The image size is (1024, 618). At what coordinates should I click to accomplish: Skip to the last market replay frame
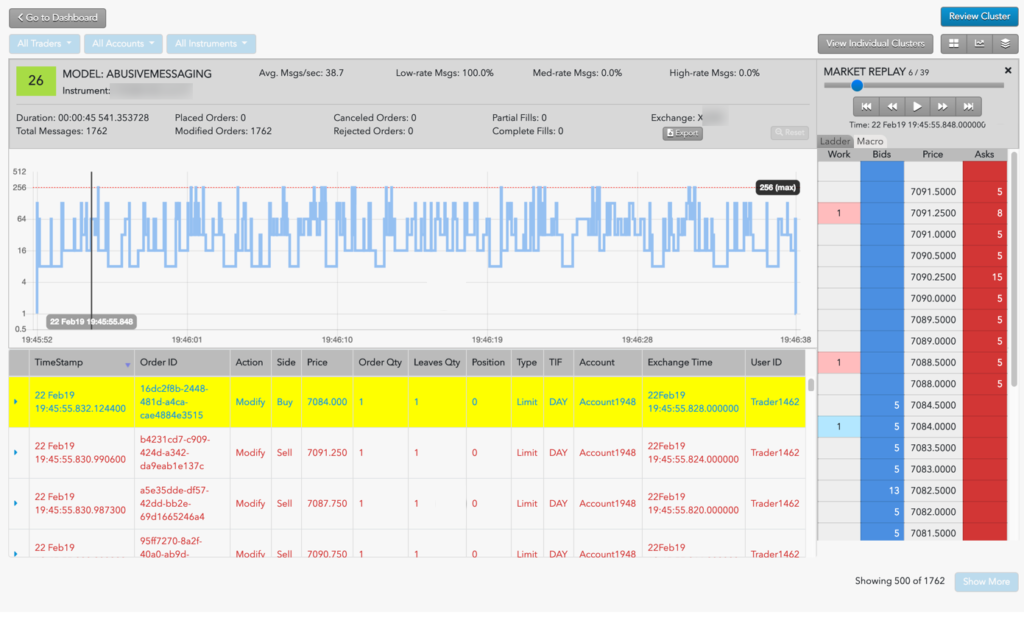[967, 106]
